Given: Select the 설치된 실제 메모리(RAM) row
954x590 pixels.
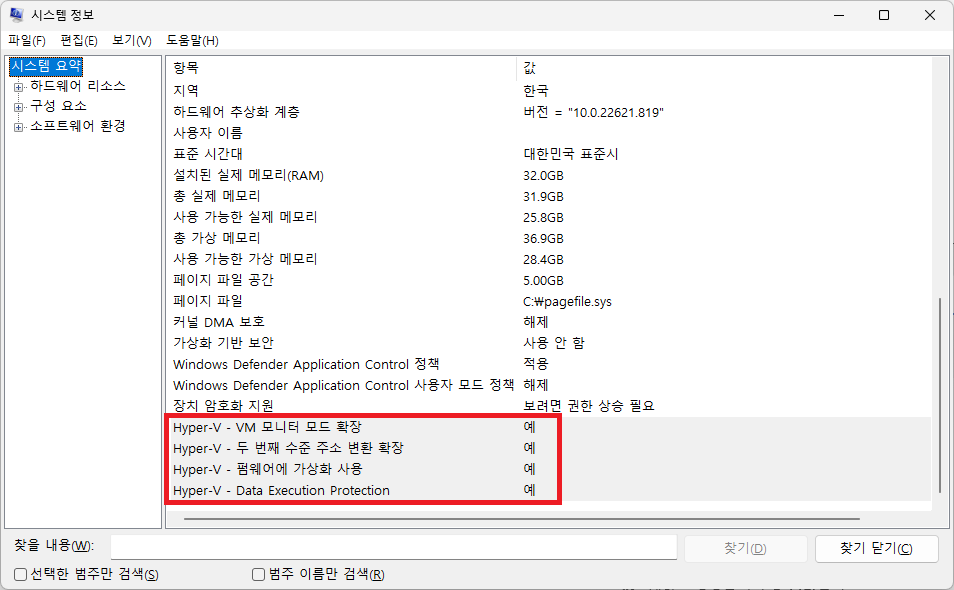Looking at the screenshot, I should tap(548, 175).
